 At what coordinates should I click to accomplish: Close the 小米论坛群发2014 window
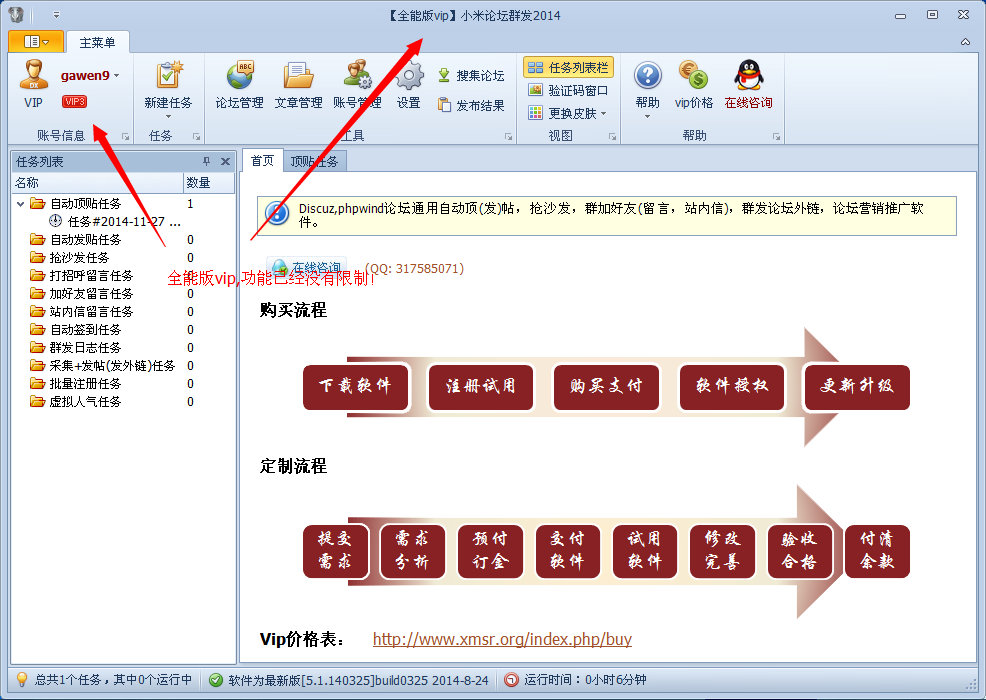click(x=963, y=14)
